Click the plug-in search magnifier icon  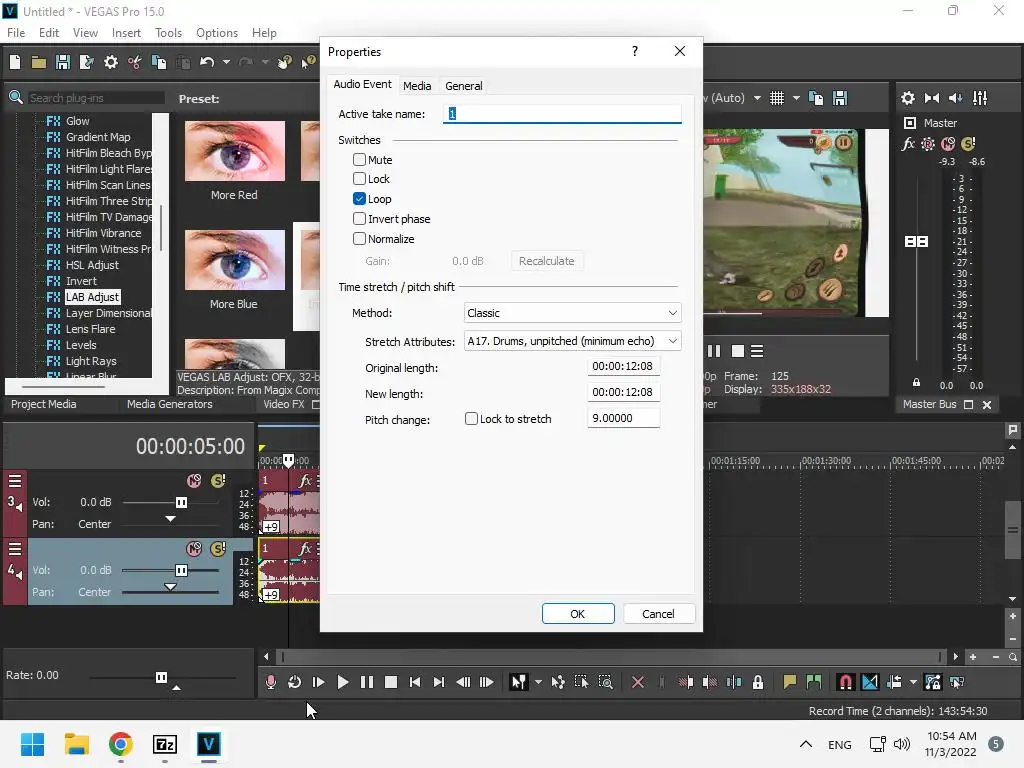point(16,97)
